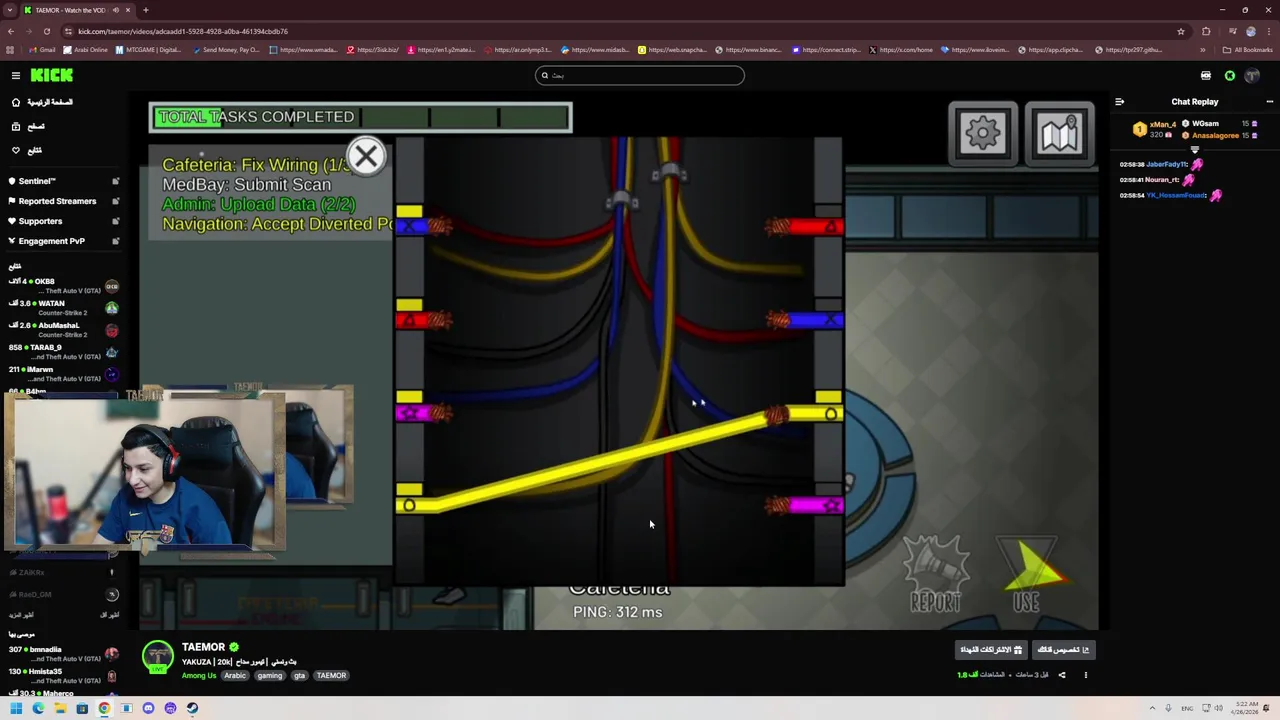The image size is (1280, 720).
Task: Open the Among Us map button
Action: (1059, 133)
